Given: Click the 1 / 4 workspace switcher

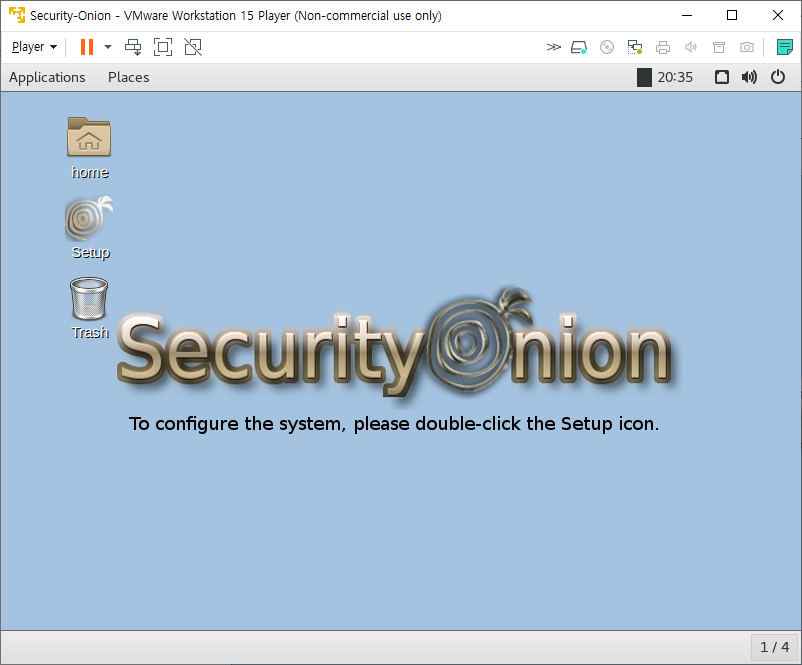Looking at the screenshot, I should pyautogui.click(x=774, y=647).
